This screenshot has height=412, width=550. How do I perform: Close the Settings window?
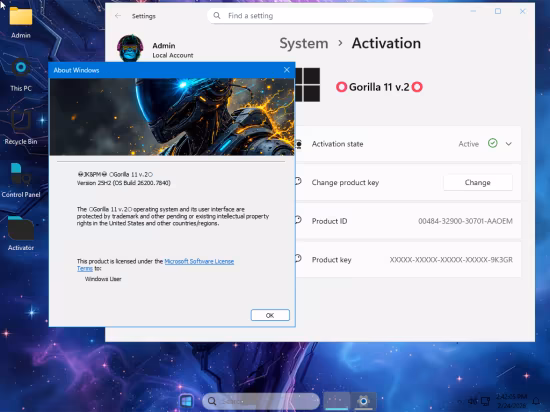523,11
